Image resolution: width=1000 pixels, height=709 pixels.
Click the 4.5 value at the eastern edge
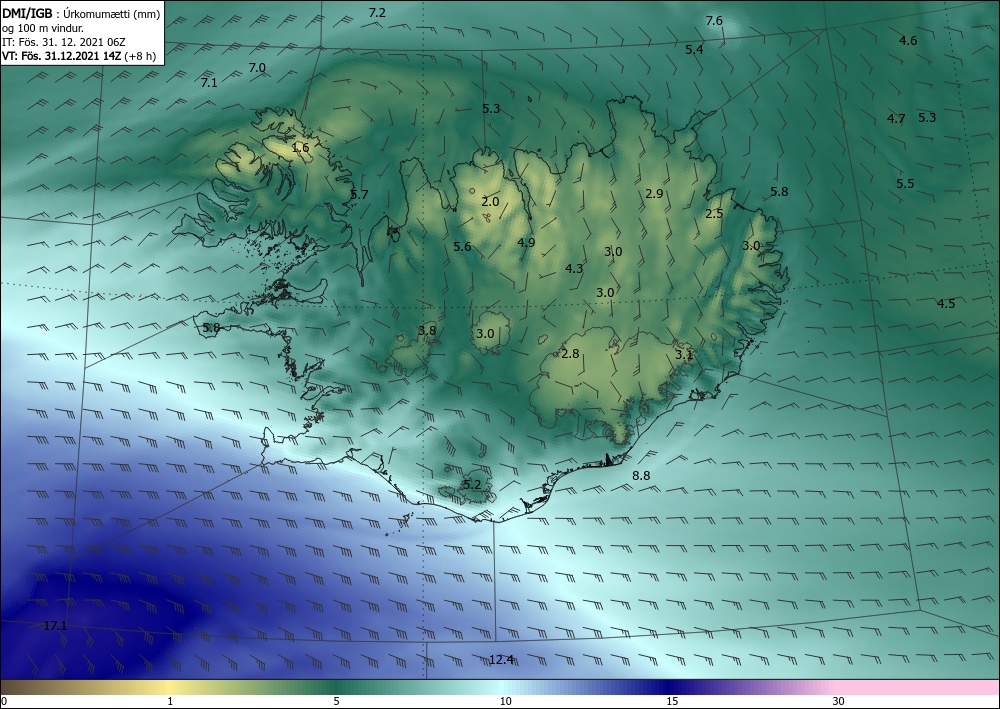coord(946,303)
